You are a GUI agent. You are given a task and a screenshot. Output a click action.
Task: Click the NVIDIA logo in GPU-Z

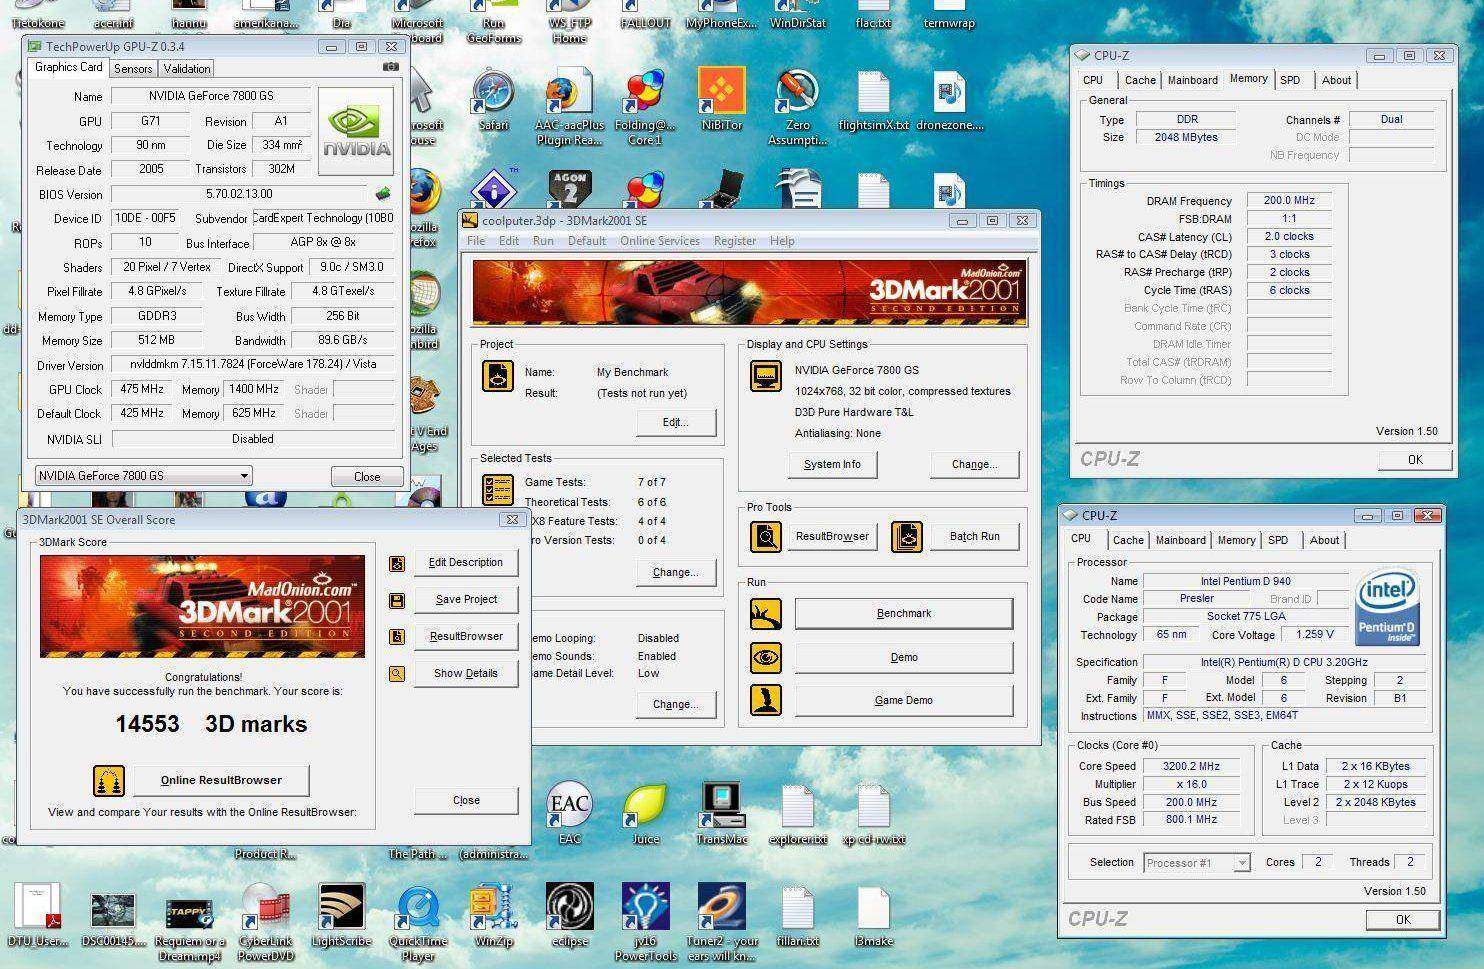356,133
